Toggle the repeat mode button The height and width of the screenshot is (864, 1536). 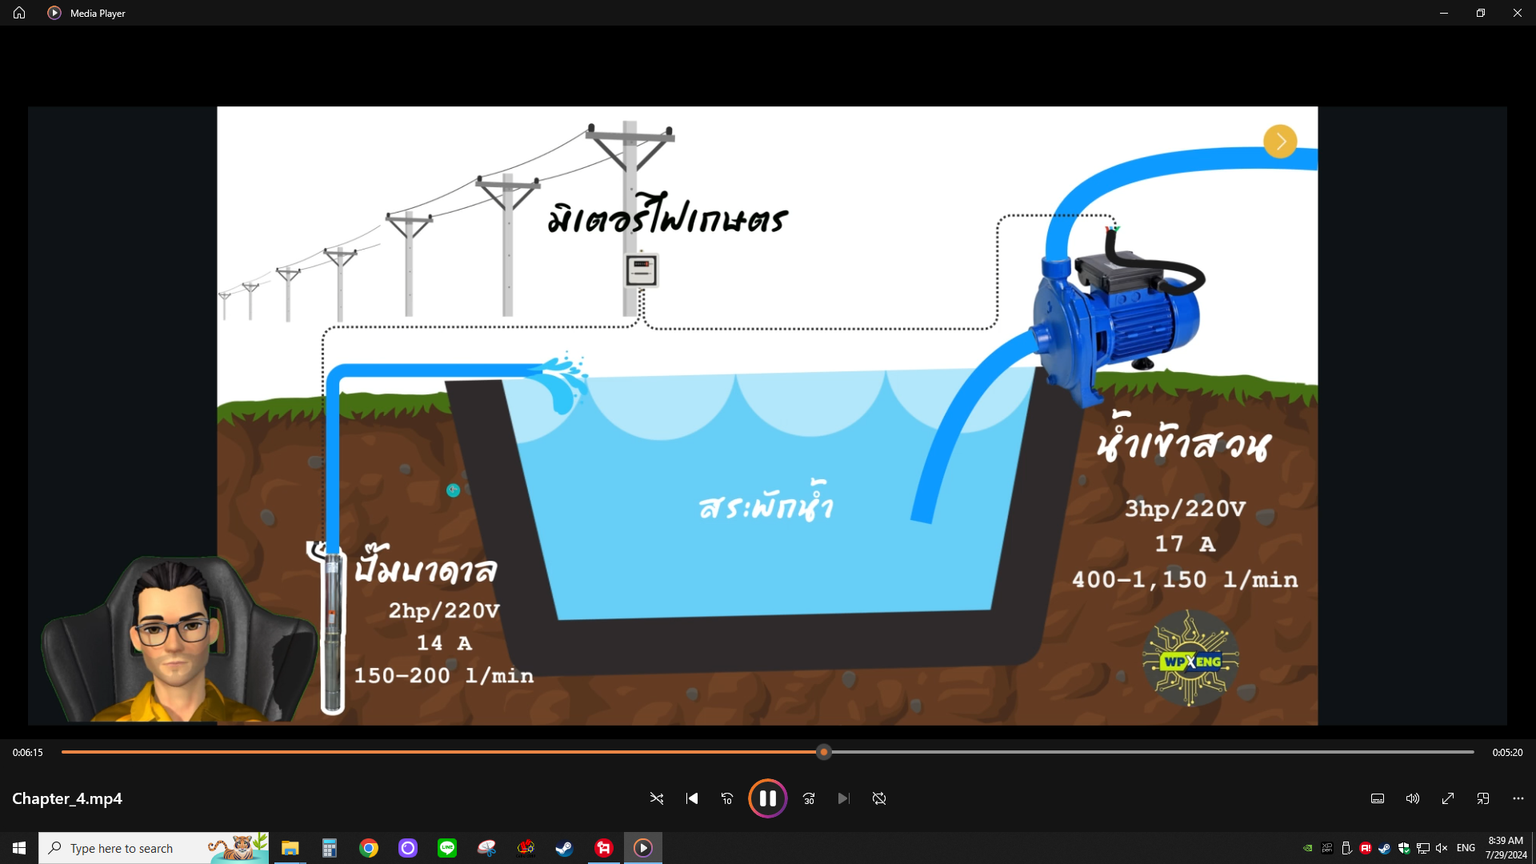879,798
